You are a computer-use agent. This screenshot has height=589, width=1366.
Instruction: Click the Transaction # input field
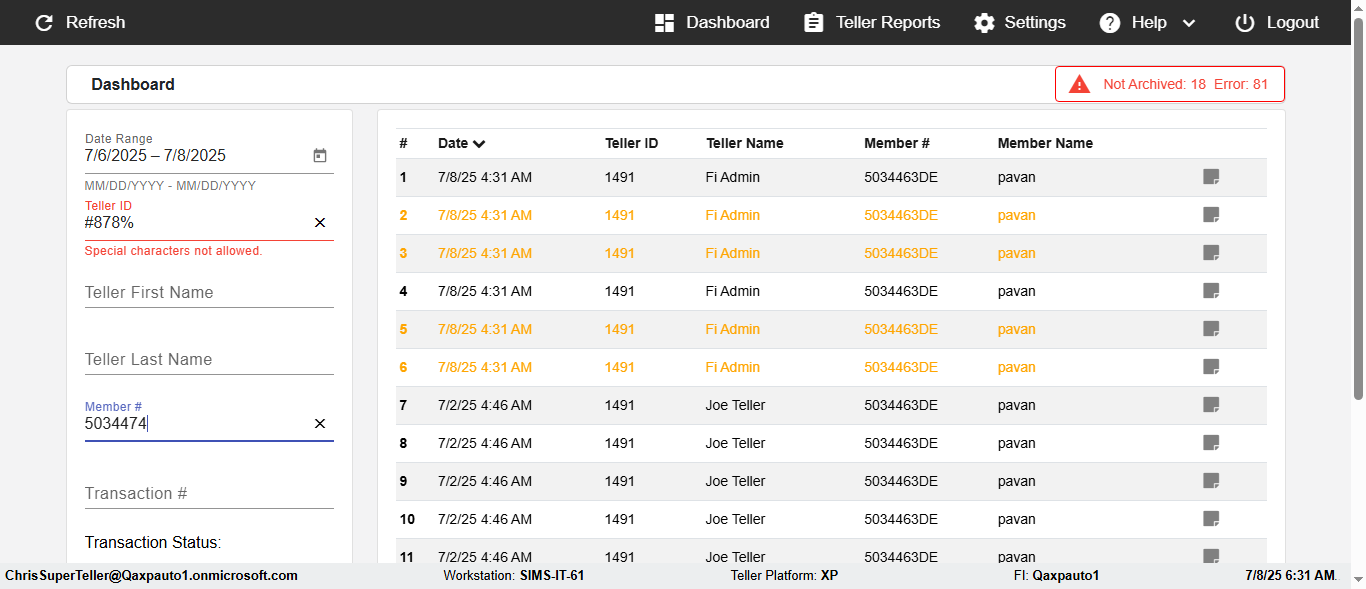(208, 493)
